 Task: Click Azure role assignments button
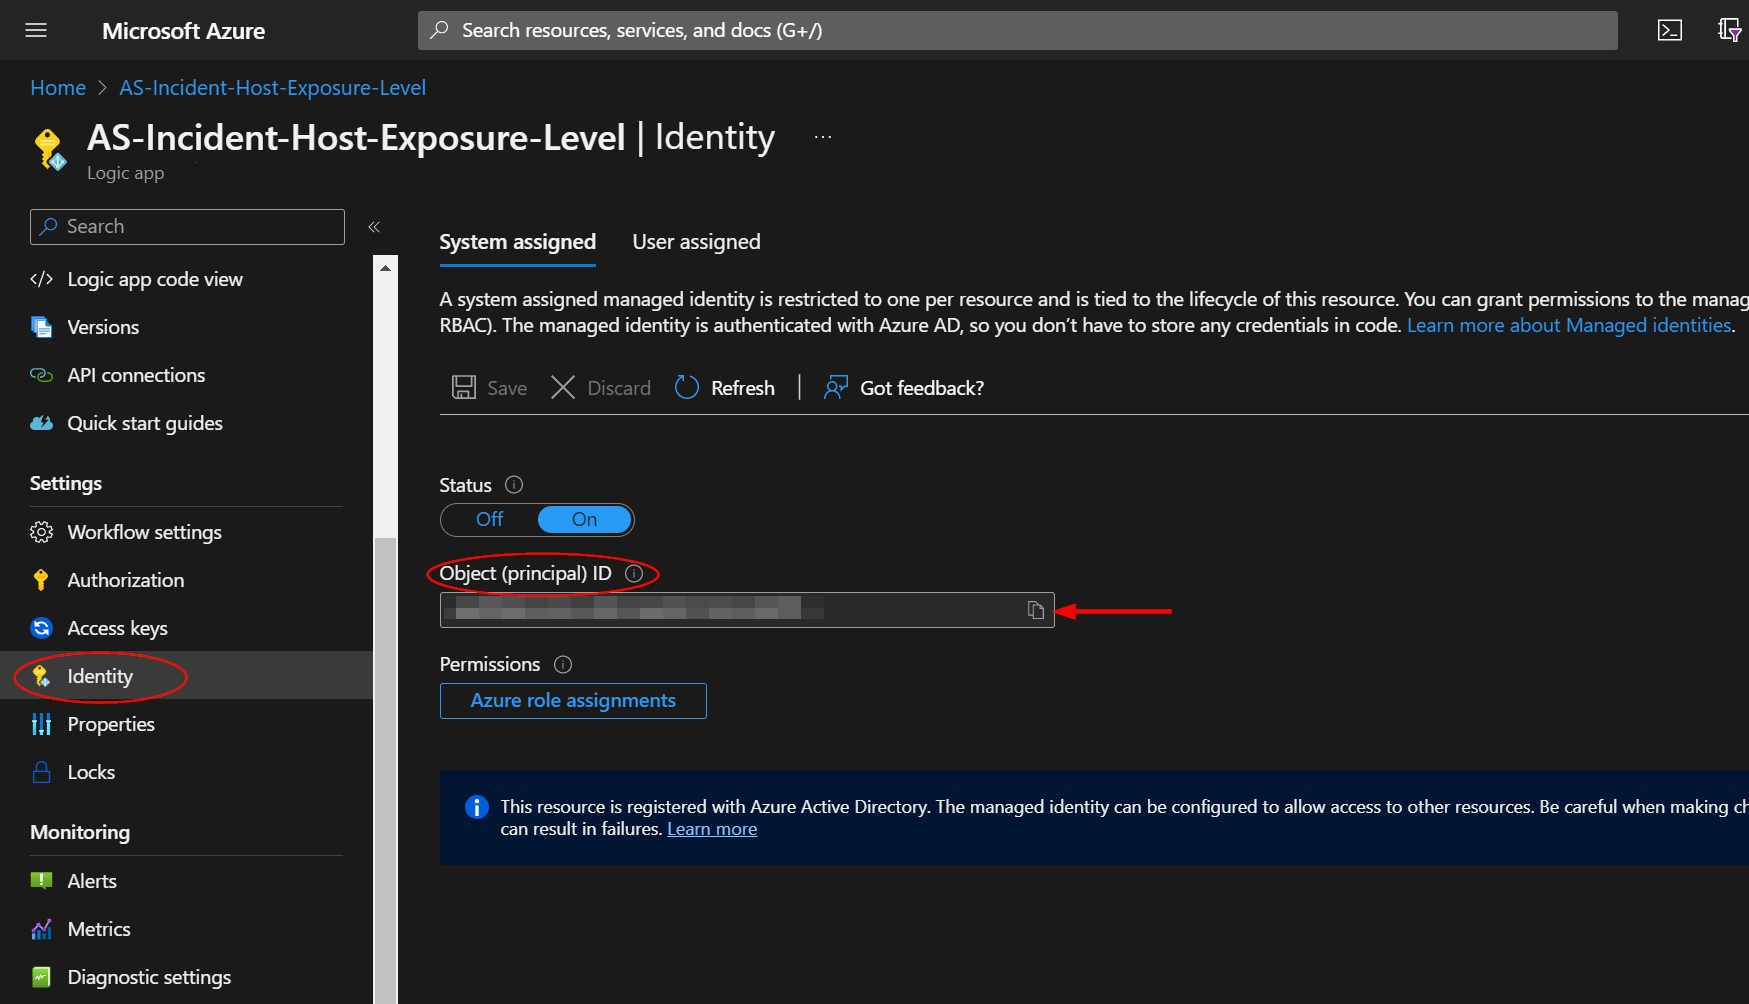point(573,701)
